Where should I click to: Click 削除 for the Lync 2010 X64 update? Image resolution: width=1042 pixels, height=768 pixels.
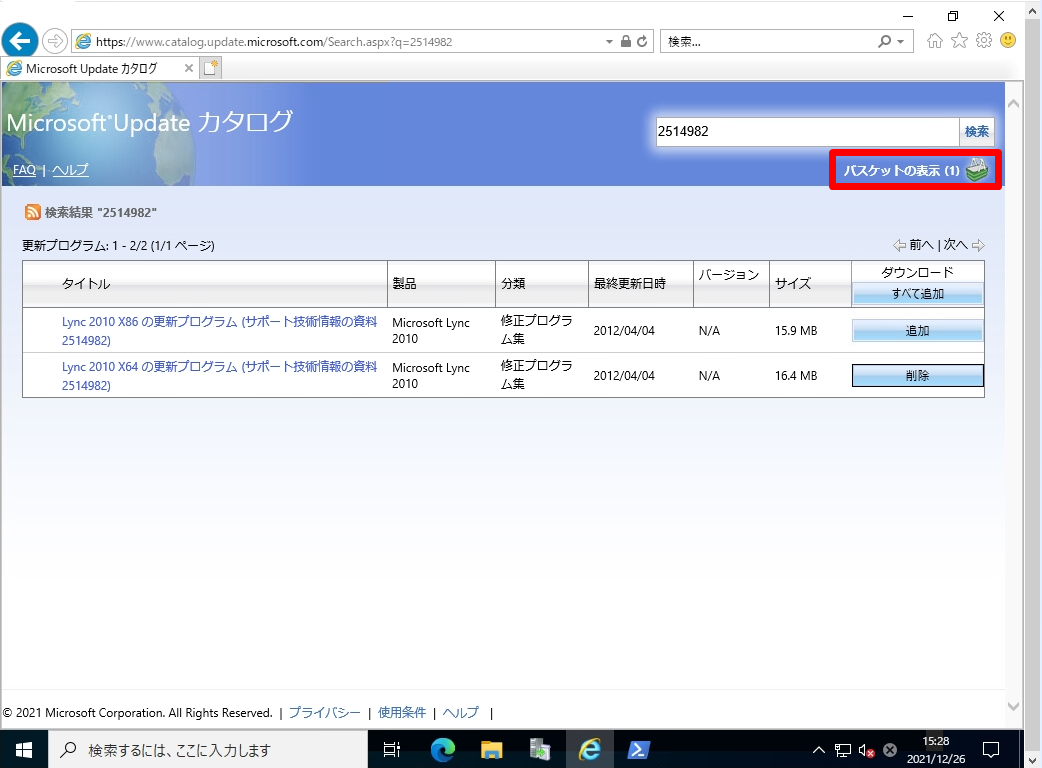(x=918, y=375)
